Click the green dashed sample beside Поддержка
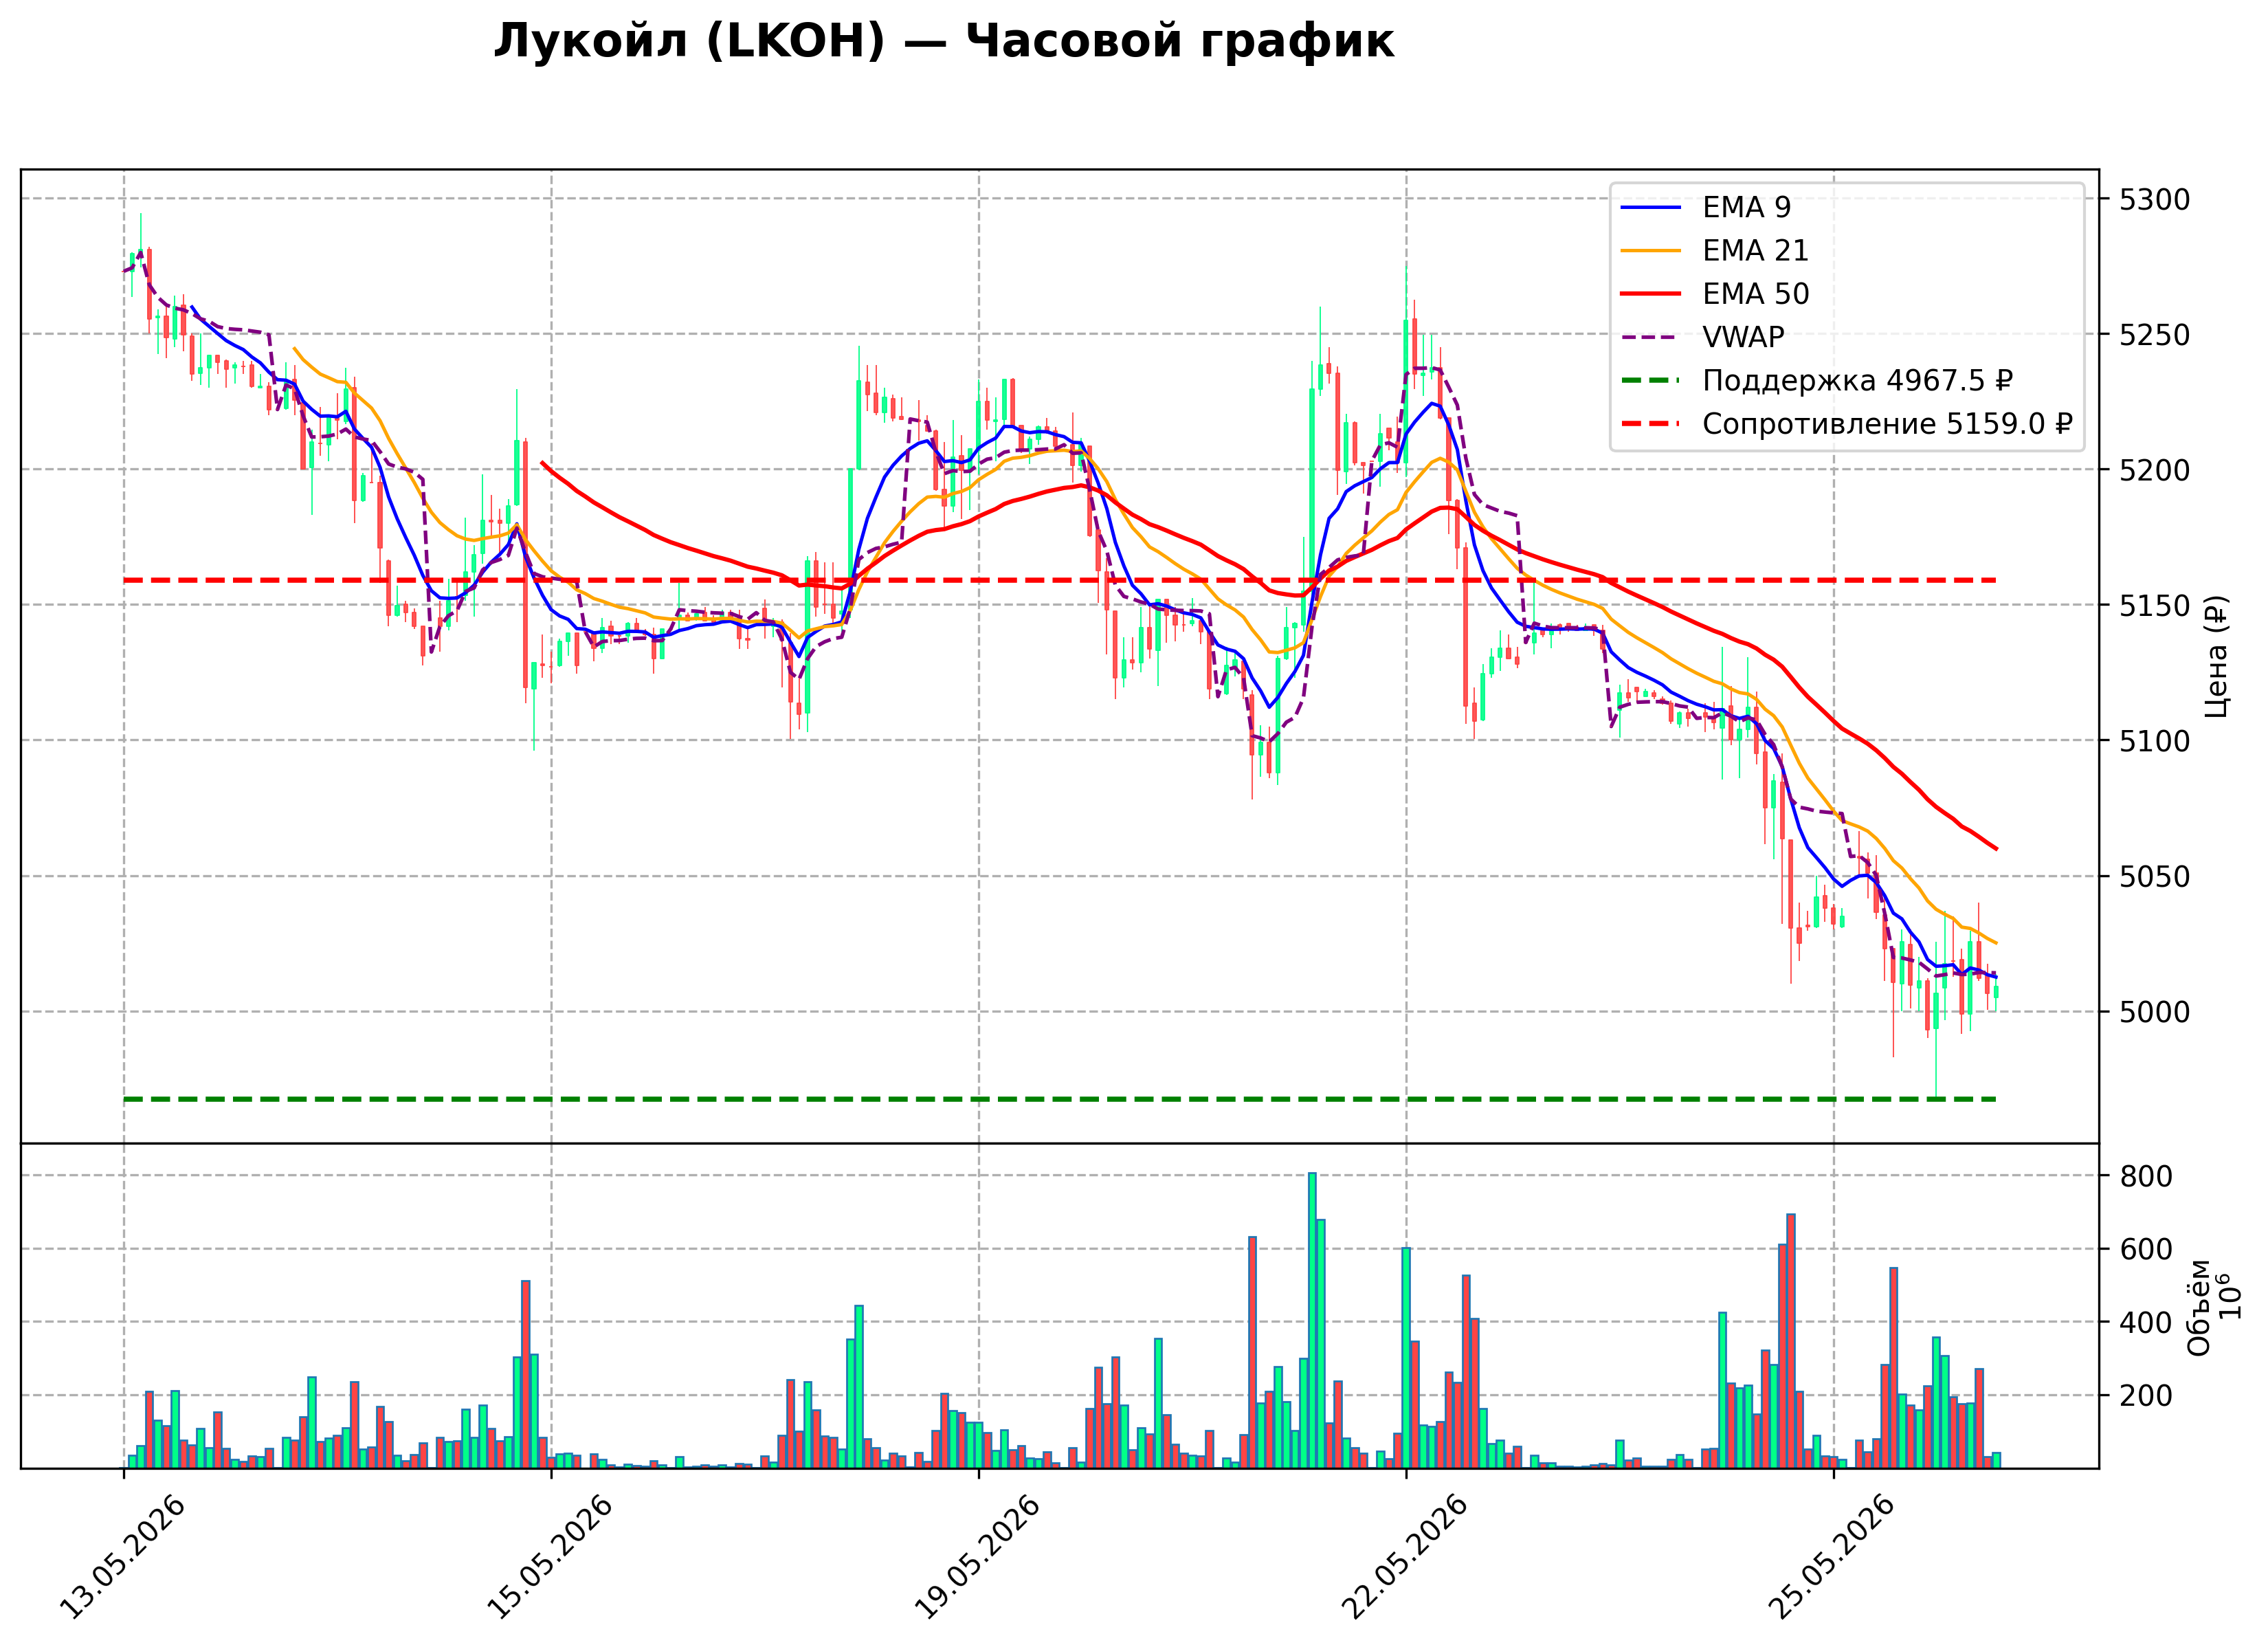The width and height of the screenshot is (2268, 1645). click(1651, 380)
